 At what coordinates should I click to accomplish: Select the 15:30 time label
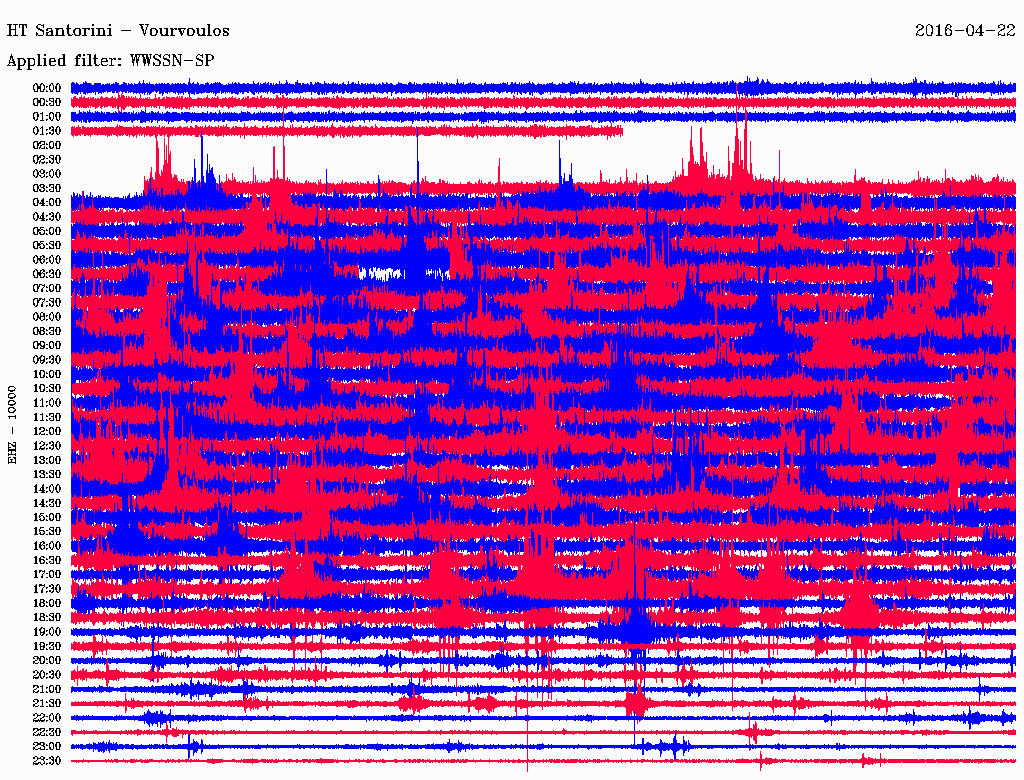47,532
